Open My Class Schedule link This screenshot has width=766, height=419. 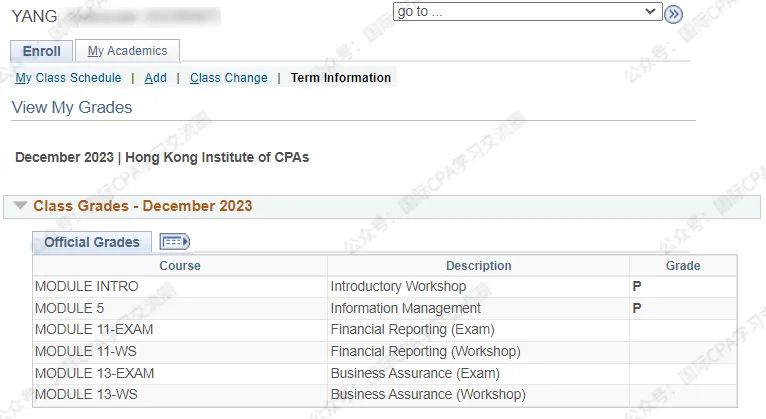(x=68, y=78)
